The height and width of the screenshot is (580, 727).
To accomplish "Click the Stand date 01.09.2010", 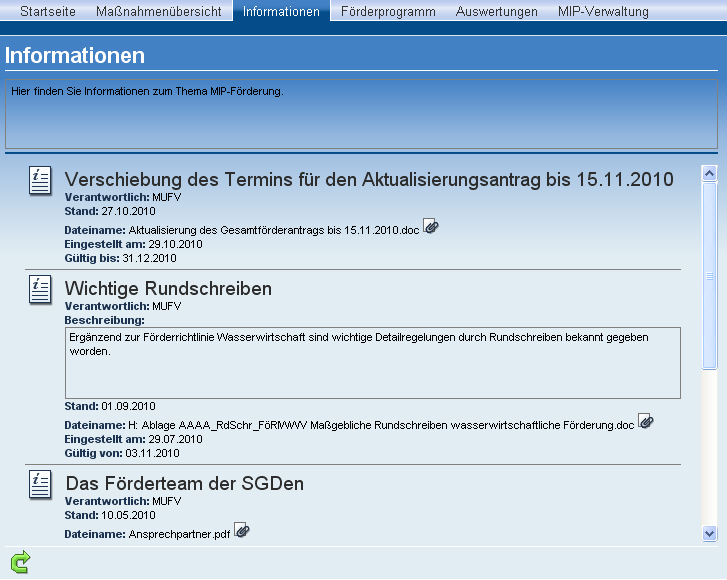I will (128, 407).
